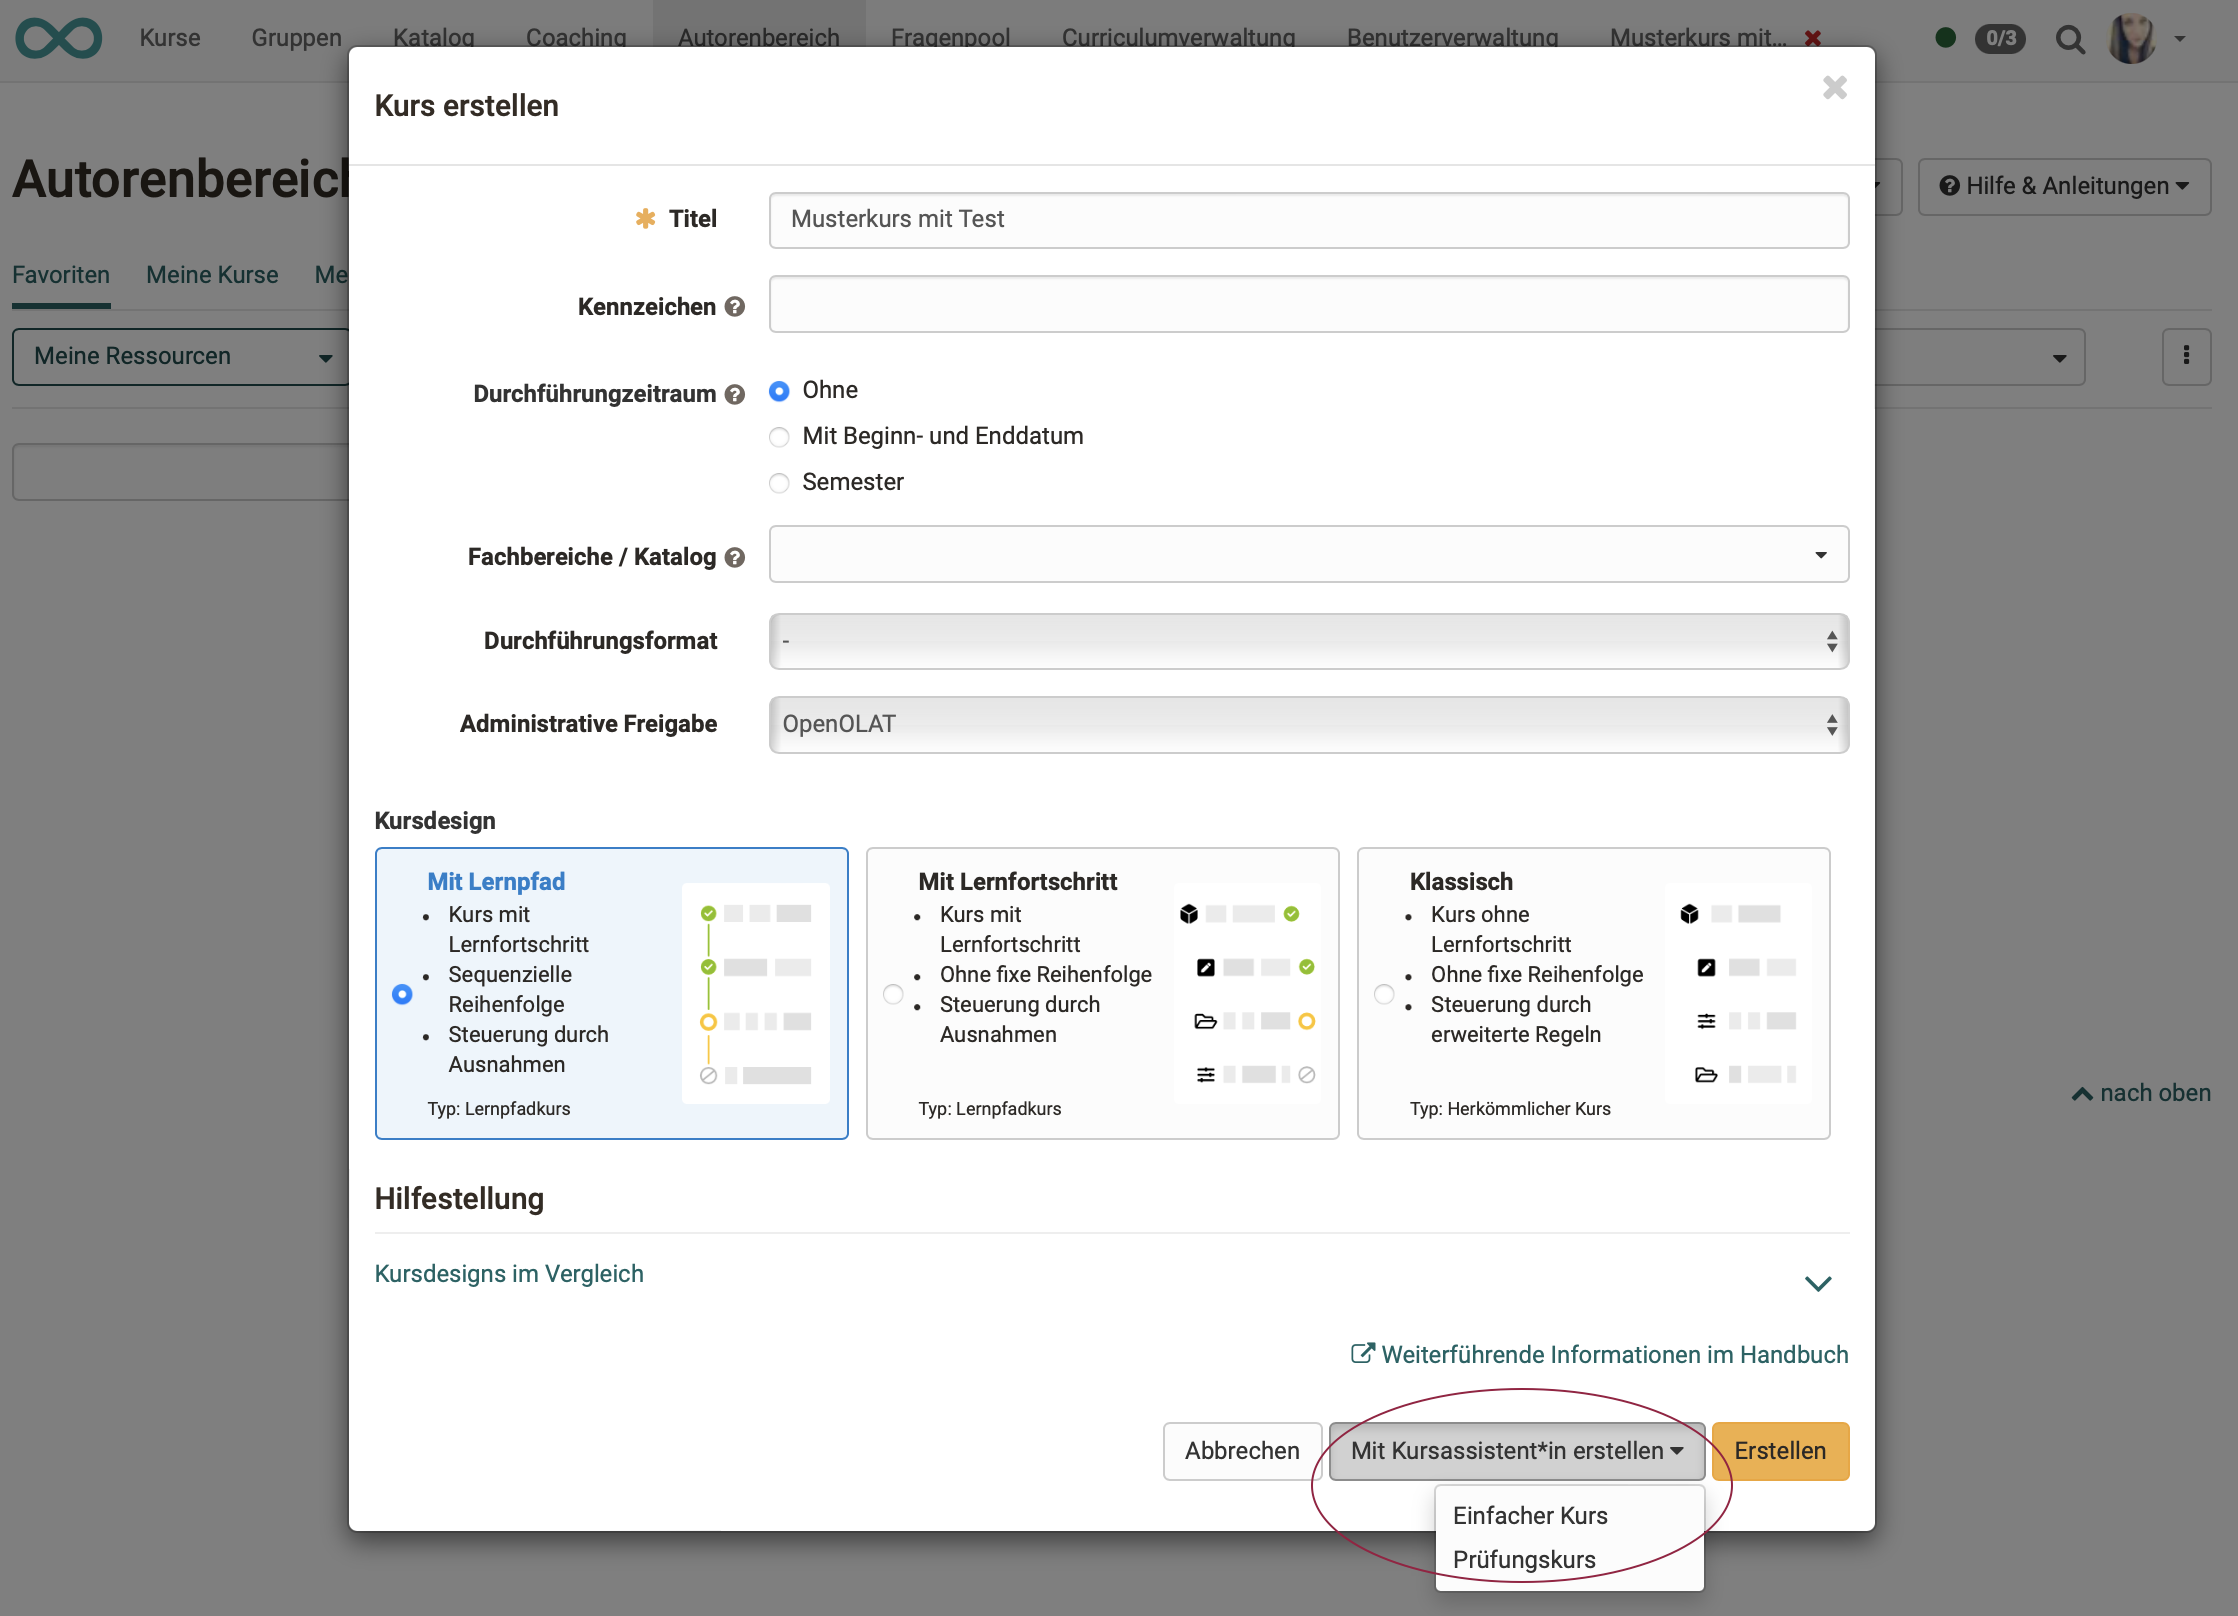Click the Durchführungzeitraum help icon
Screen dimensions: 2238x1616
click(735, 394)
